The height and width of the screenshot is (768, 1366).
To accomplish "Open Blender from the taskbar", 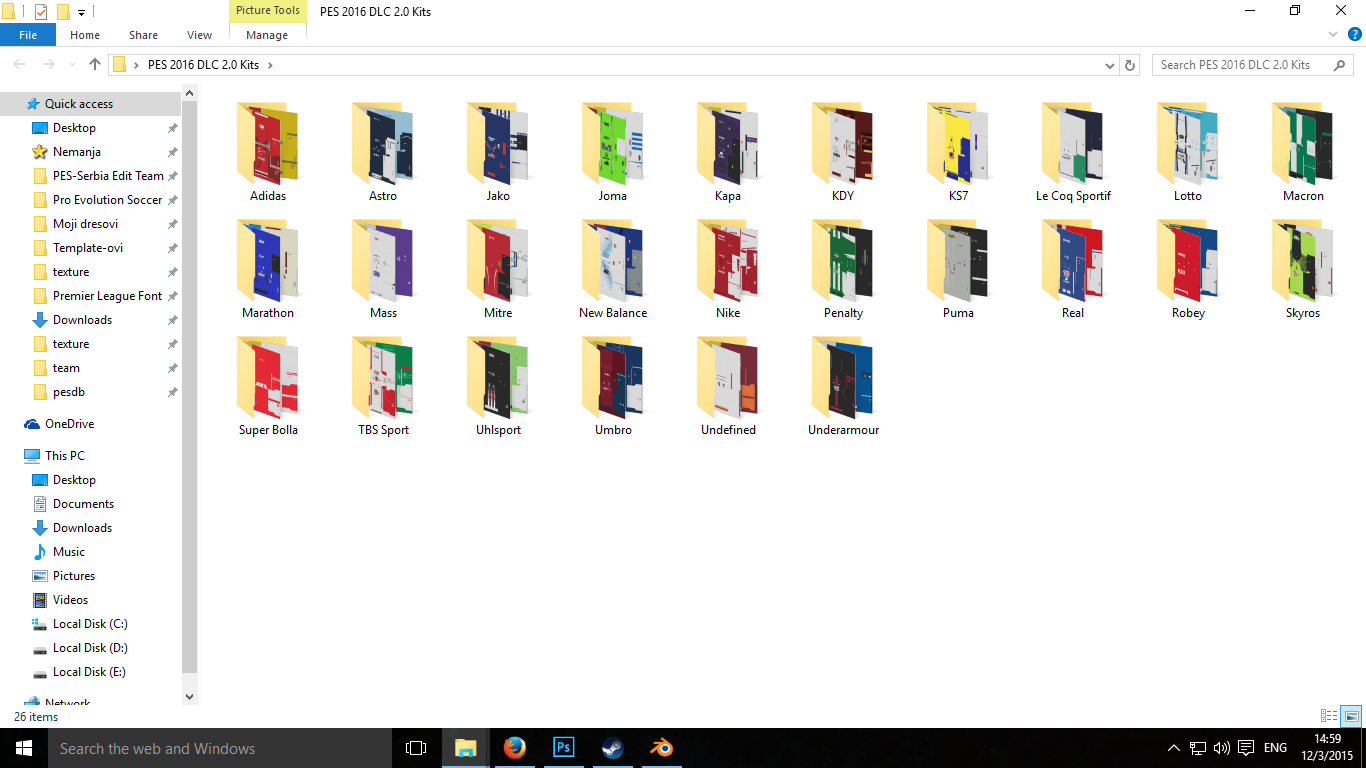I will (x=661, y=748).
